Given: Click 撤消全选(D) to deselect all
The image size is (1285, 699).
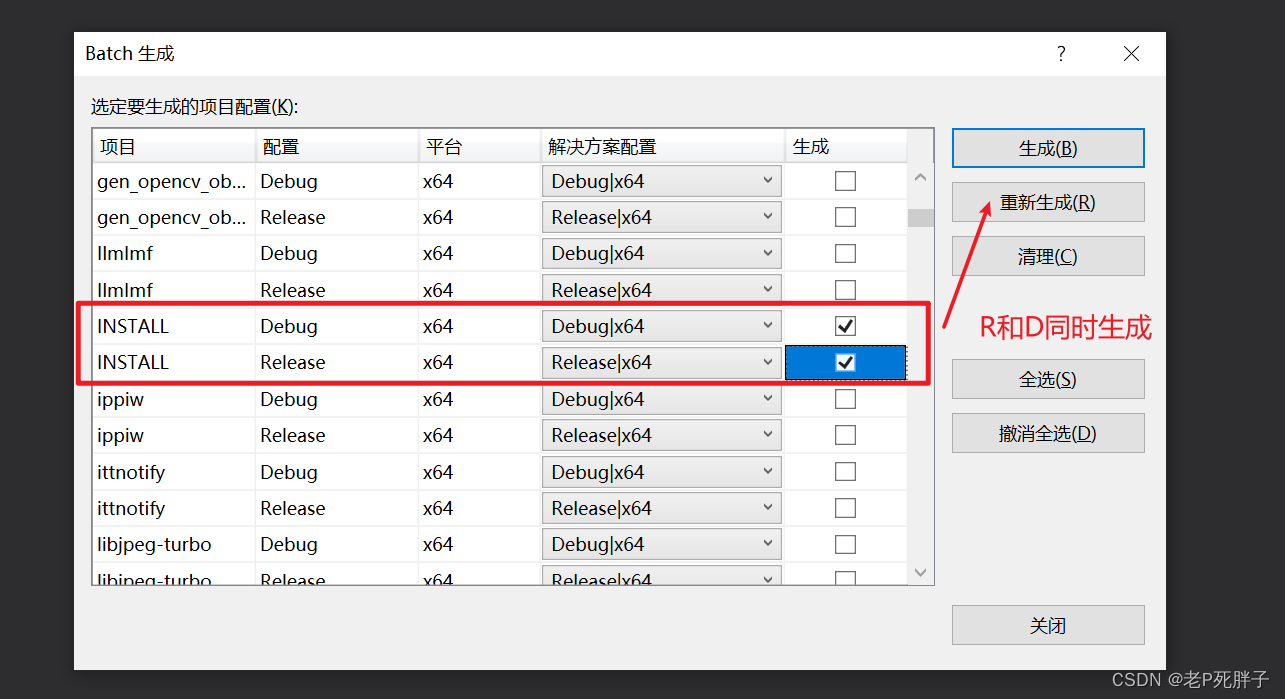Looking at the screenshot, I should coord(1047,433).
